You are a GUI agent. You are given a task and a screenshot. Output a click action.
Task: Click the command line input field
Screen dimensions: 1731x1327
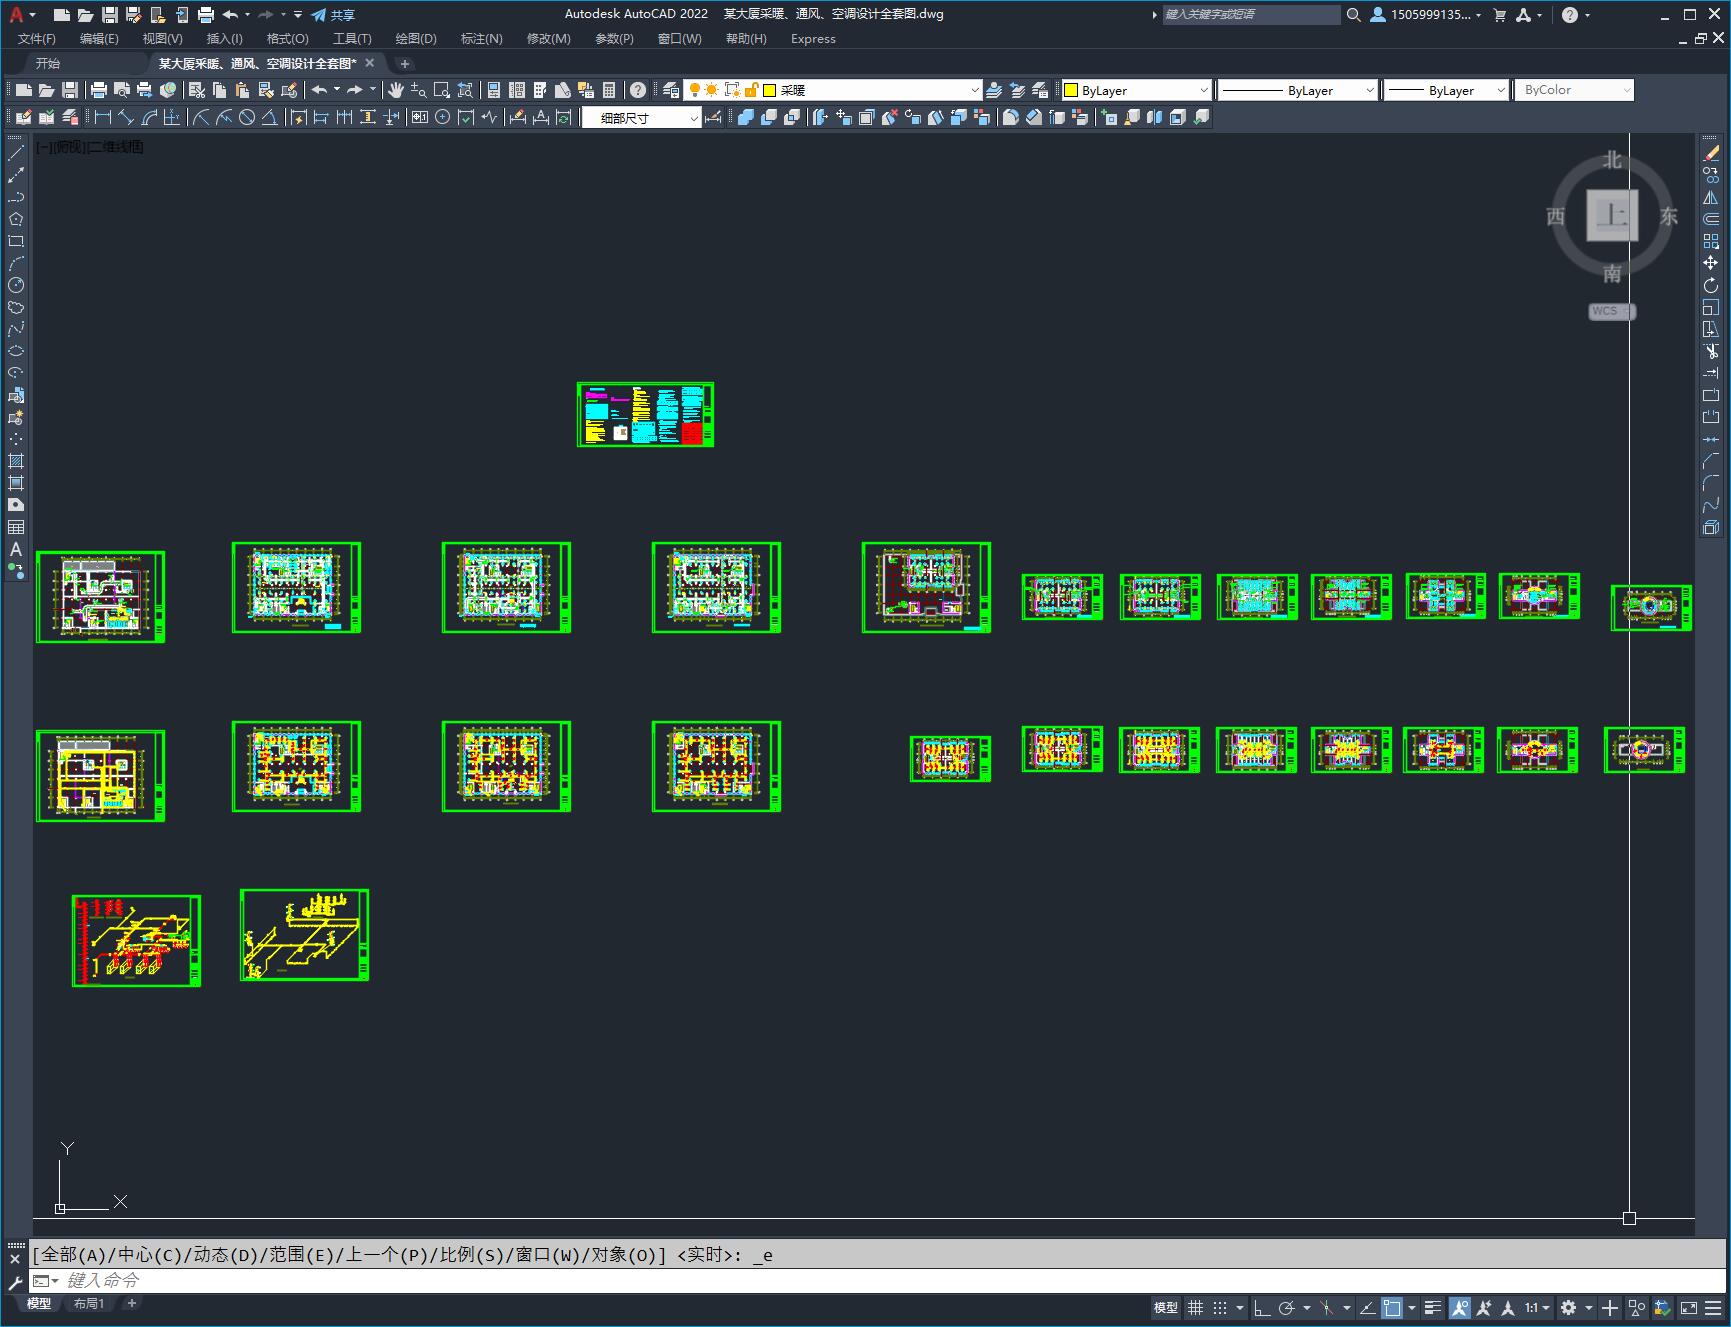point(880,1280)
